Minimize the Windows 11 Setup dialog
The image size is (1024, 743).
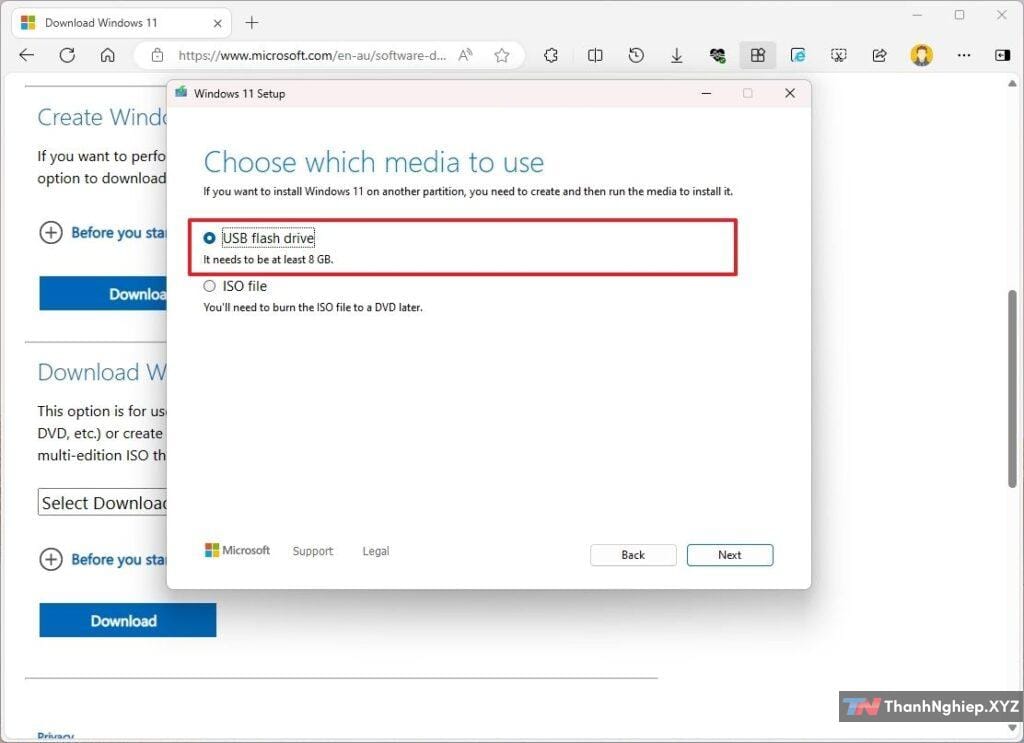(706, 93)
